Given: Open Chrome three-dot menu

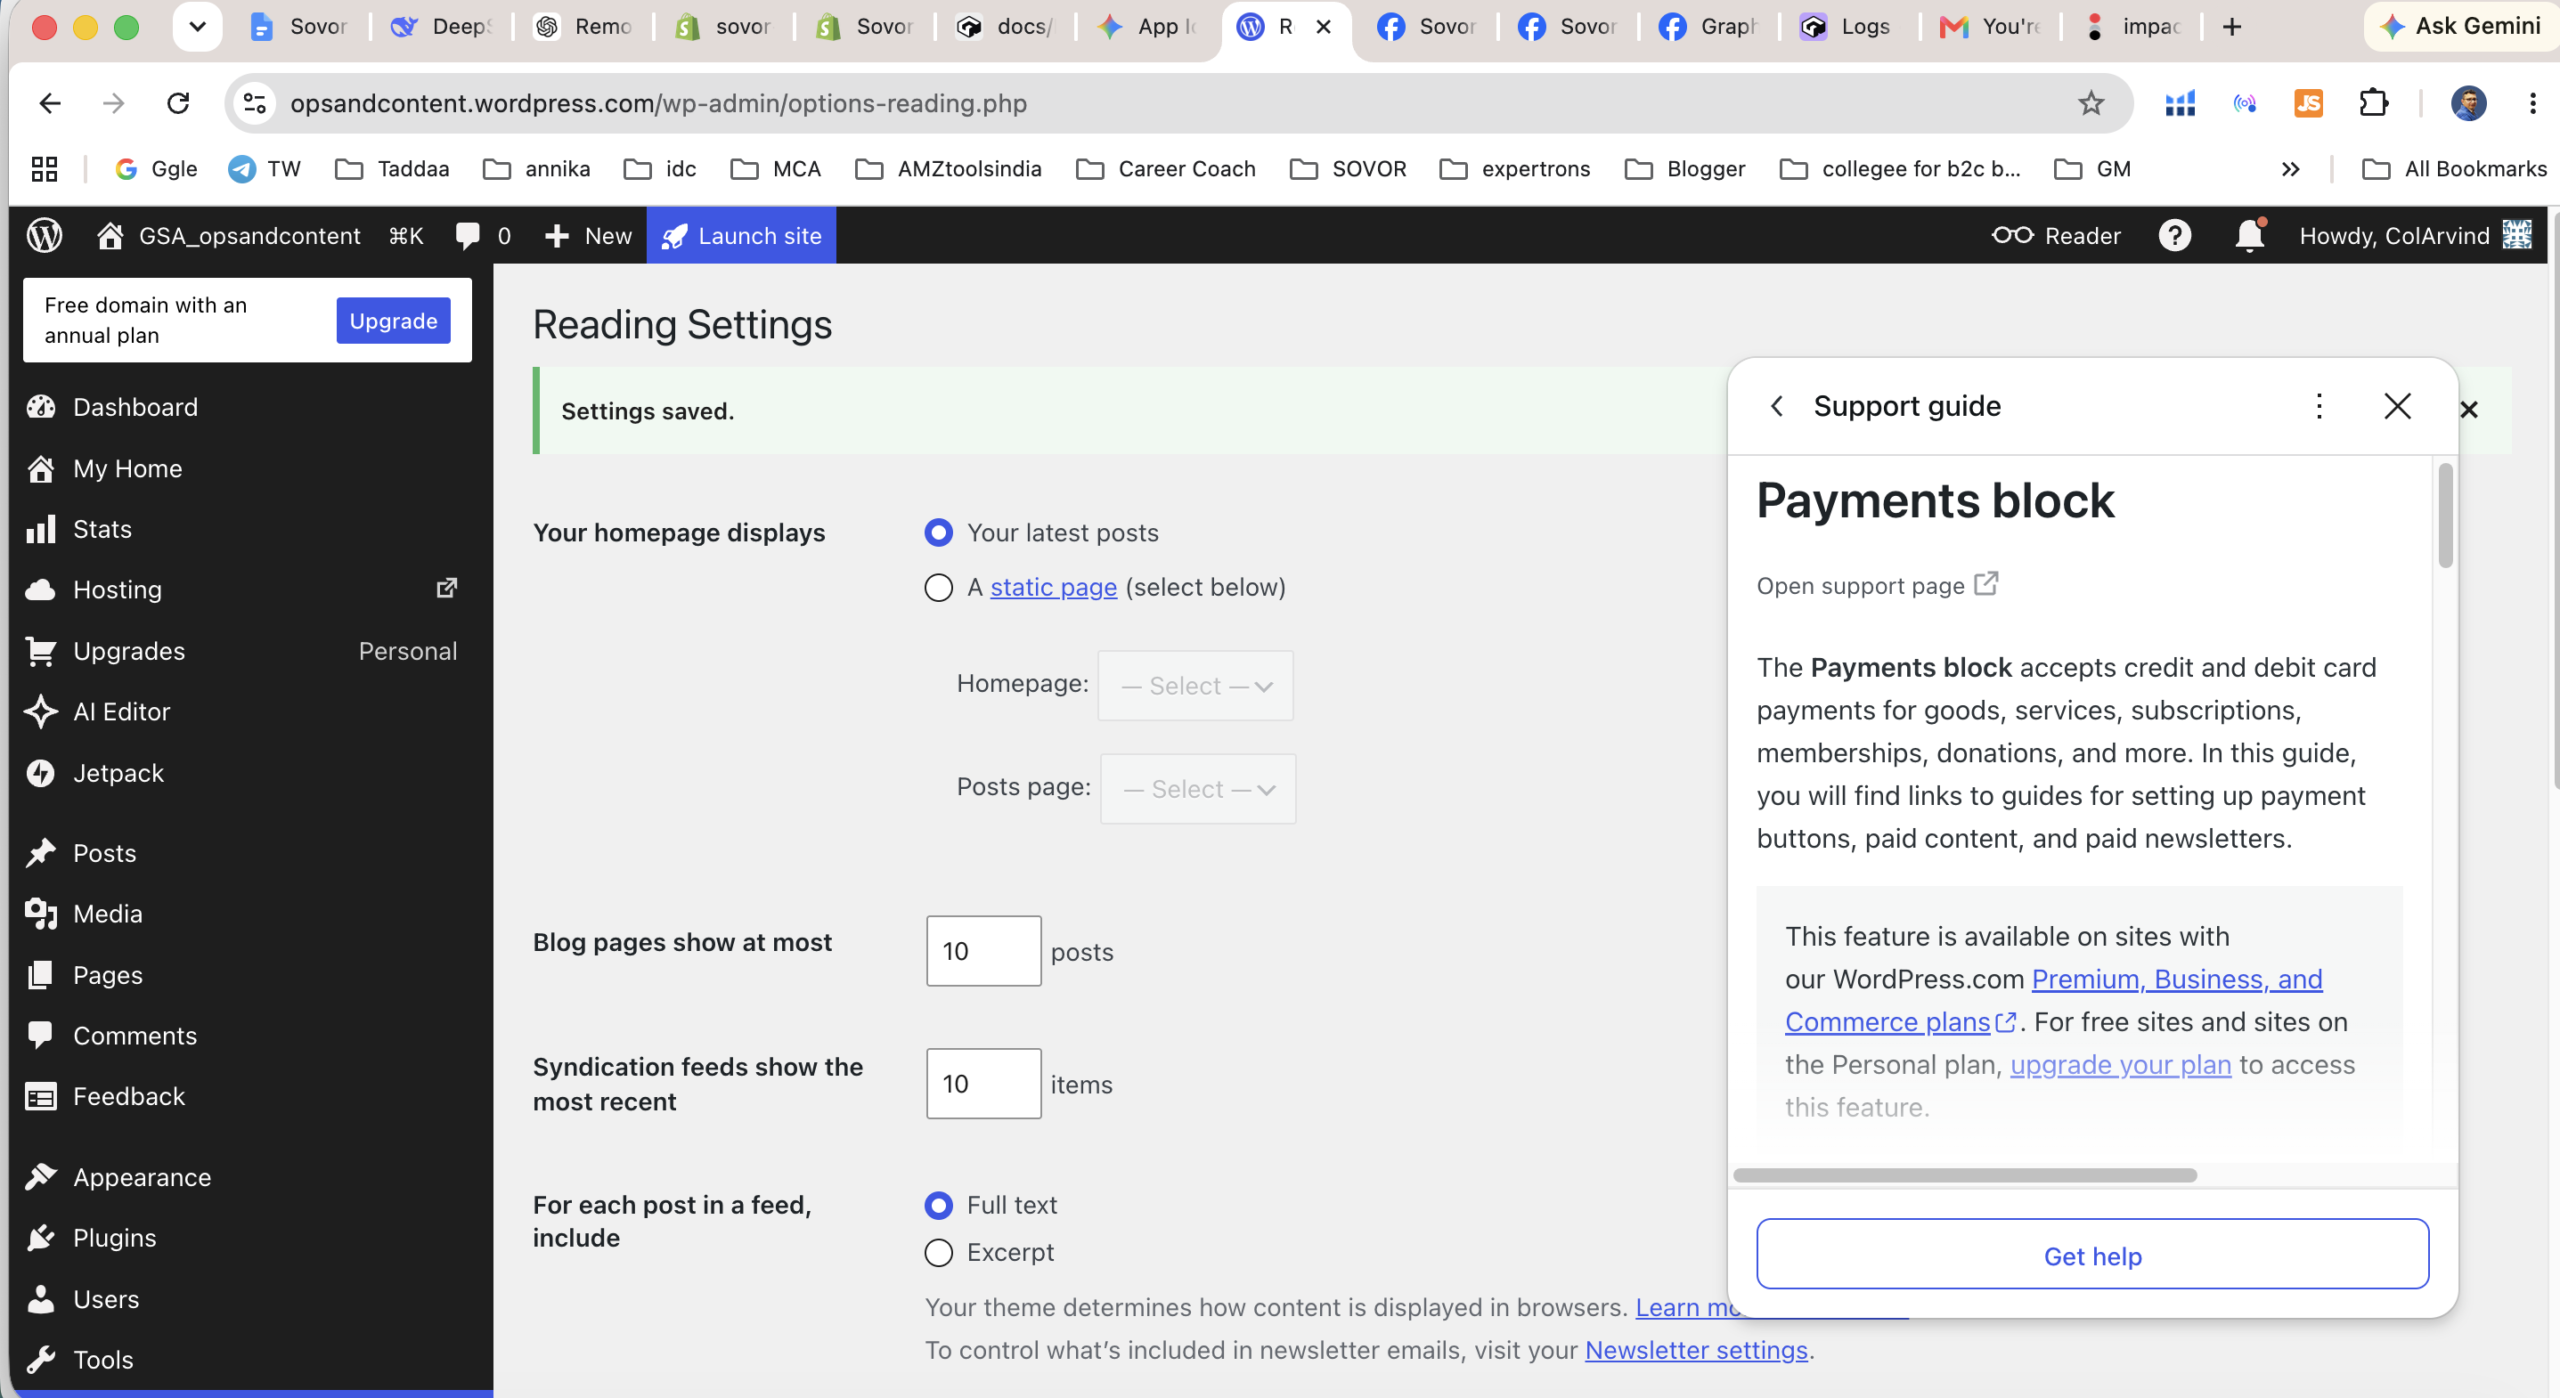Looking at the screenshot, I should click(x=2533, y=103).
